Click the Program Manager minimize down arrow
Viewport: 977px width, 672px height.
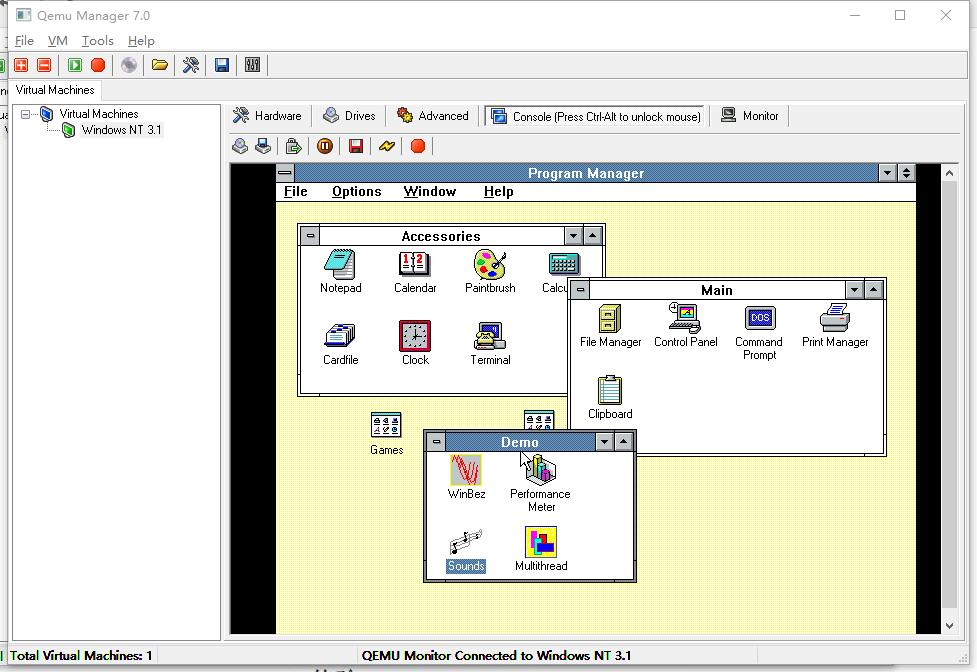[887, 173]
